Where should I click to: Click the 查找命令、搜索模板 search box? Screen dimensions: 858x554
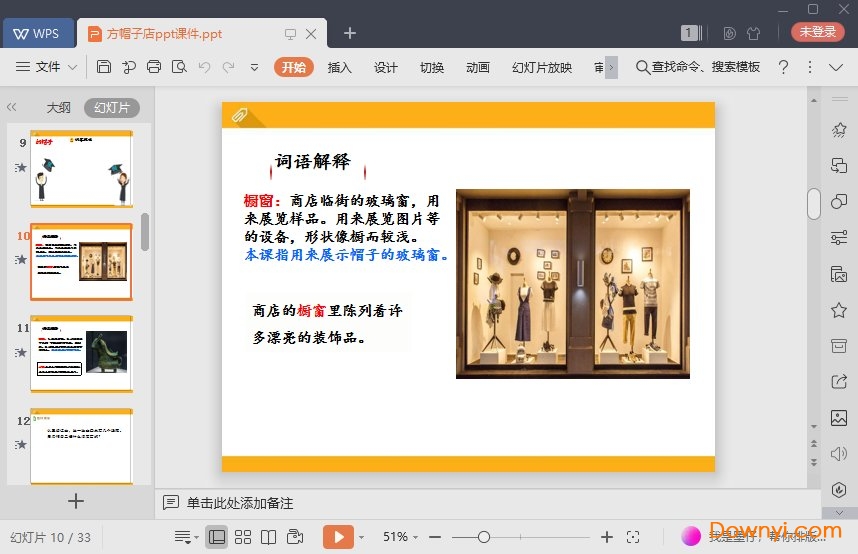[698, 67]
